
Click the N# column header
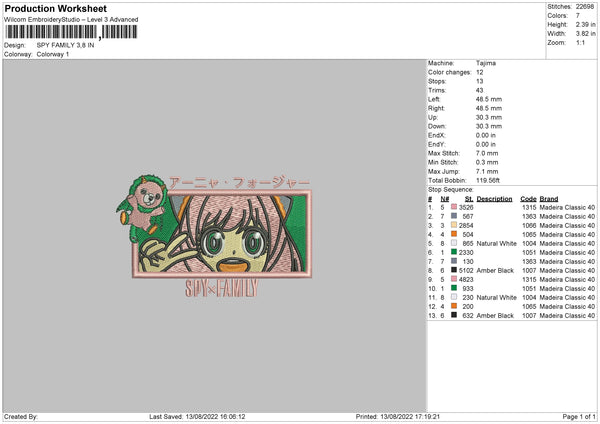(x=445, y=199)
